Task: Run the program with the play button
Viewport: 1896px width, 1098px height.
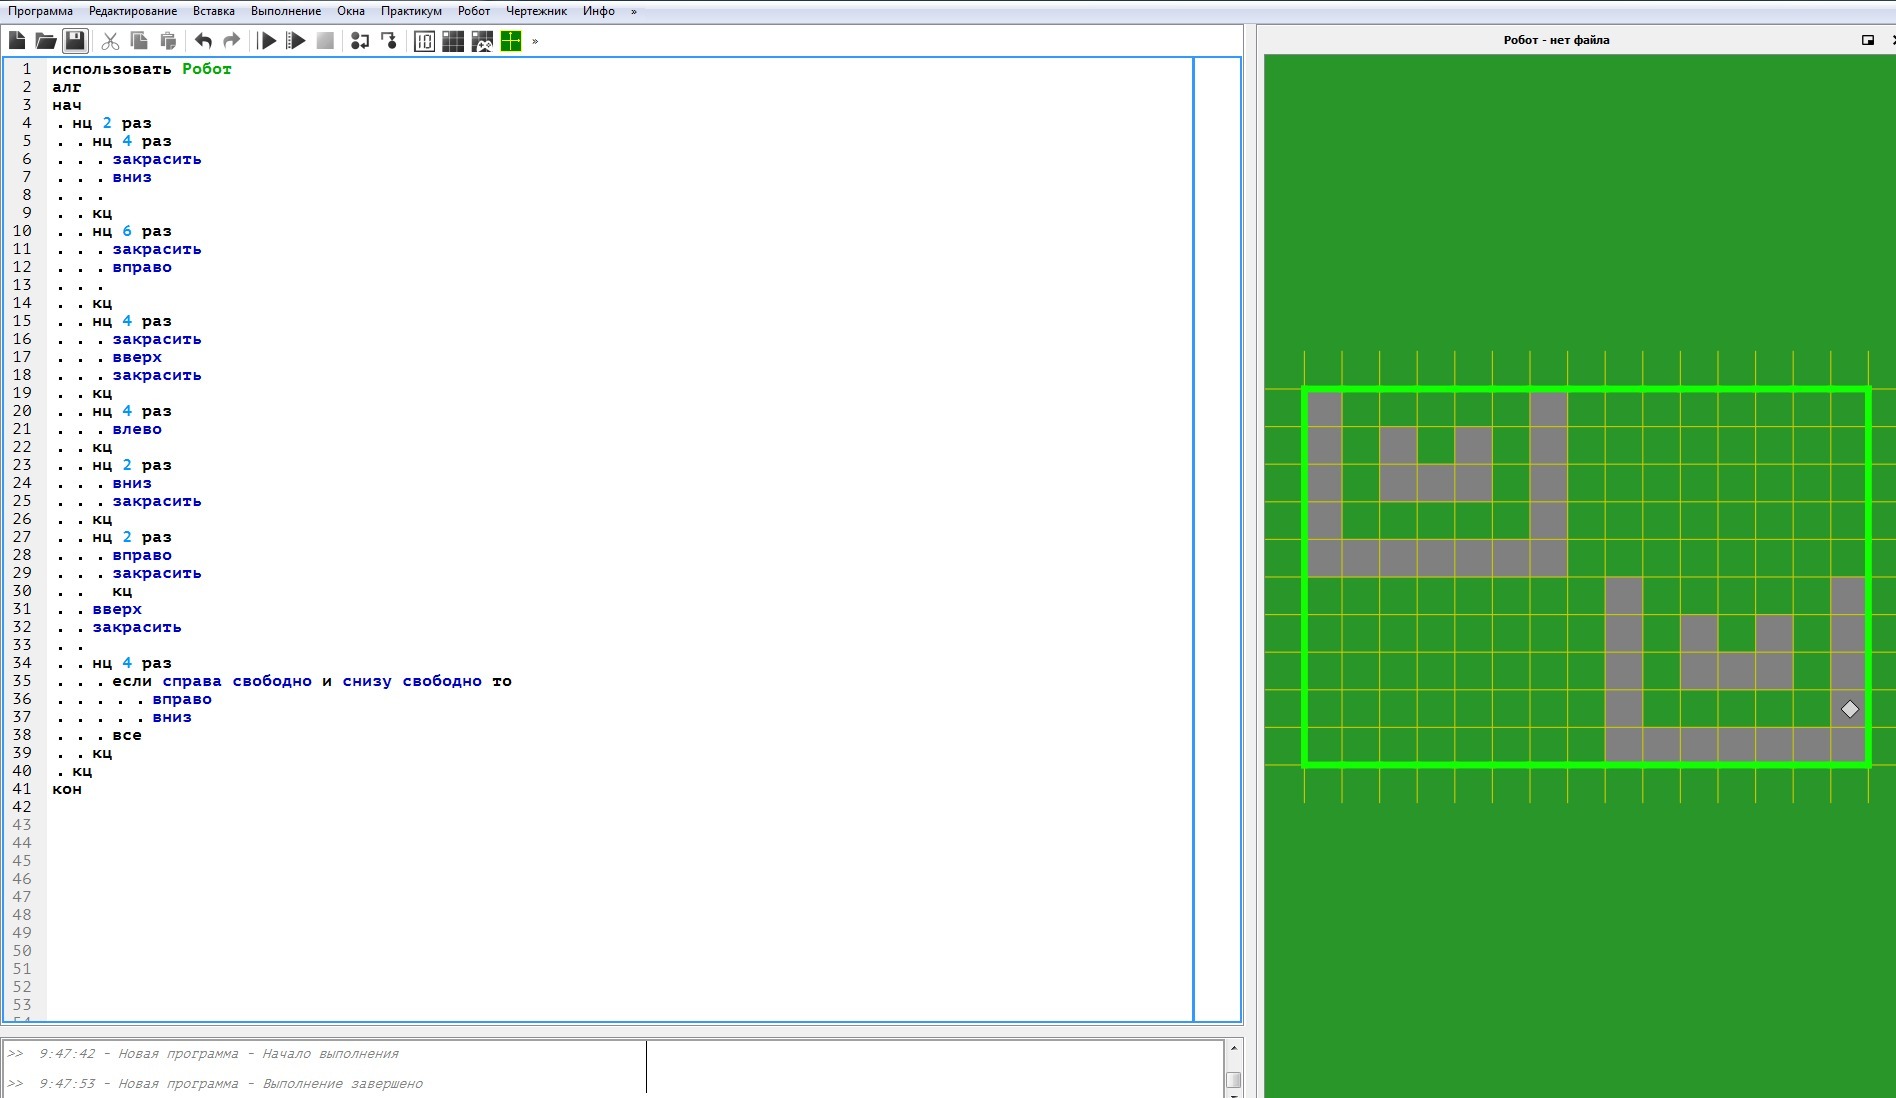Action: click(267, 41)
